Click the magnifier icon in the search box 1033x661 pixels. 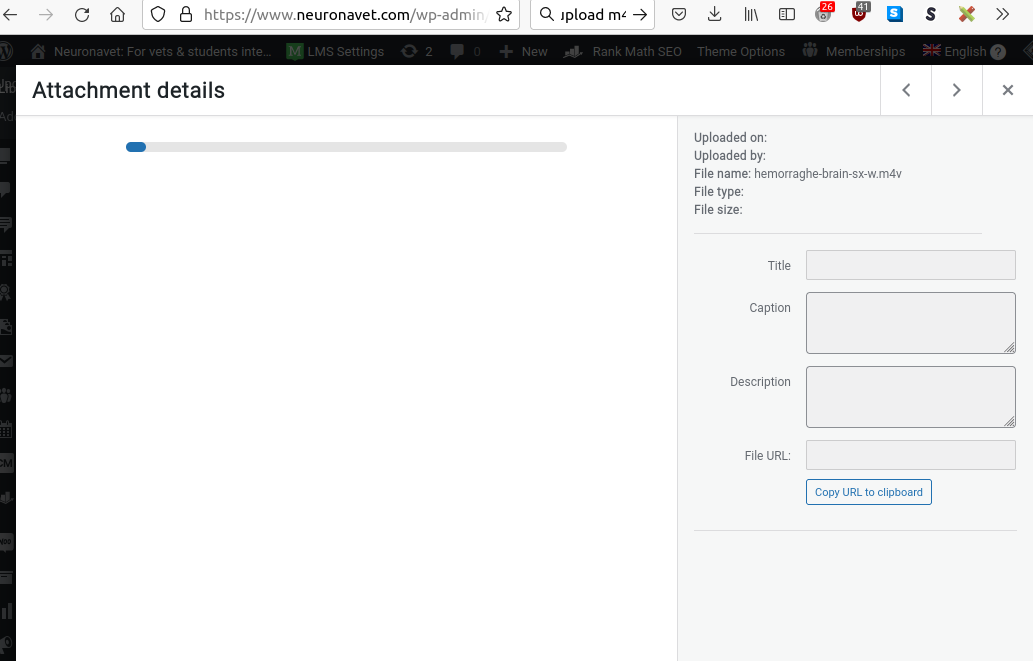[546, 14]
